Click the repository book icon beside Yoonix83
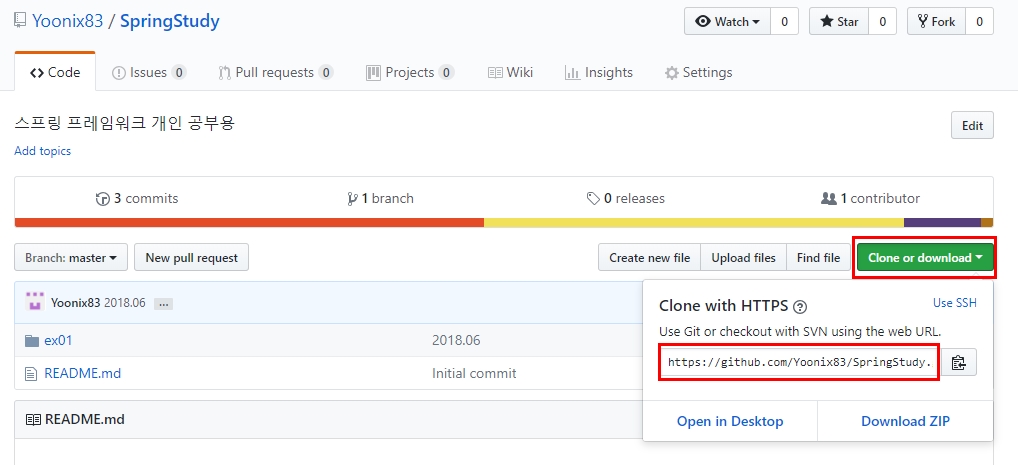Image resolution: width=1018 pixels, height=465 pixels. pos(20,21)
